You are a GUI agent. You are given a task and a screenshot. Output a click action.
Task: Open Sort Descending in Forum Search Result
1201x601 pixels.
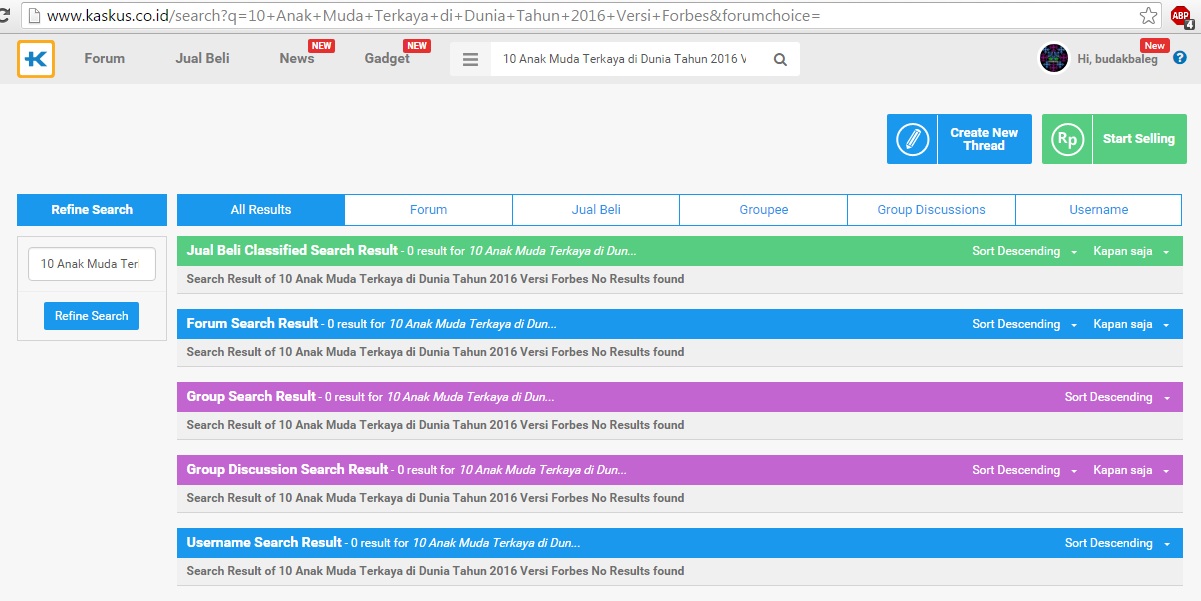pyautogui.click(x=1024, y=324)
